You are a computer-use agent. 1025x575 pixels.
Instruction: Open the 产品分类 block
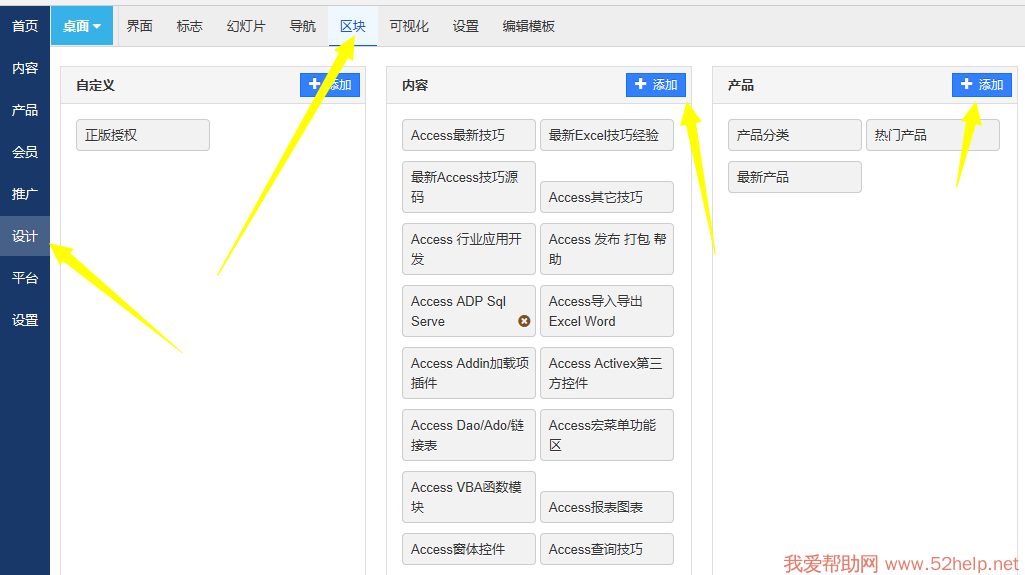pyautogui.click(x=794, y=135)
